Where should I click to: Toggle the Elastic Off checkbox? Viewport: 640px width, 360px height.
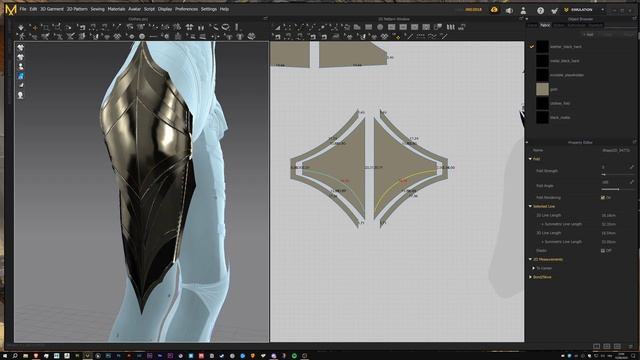(602, 251)
